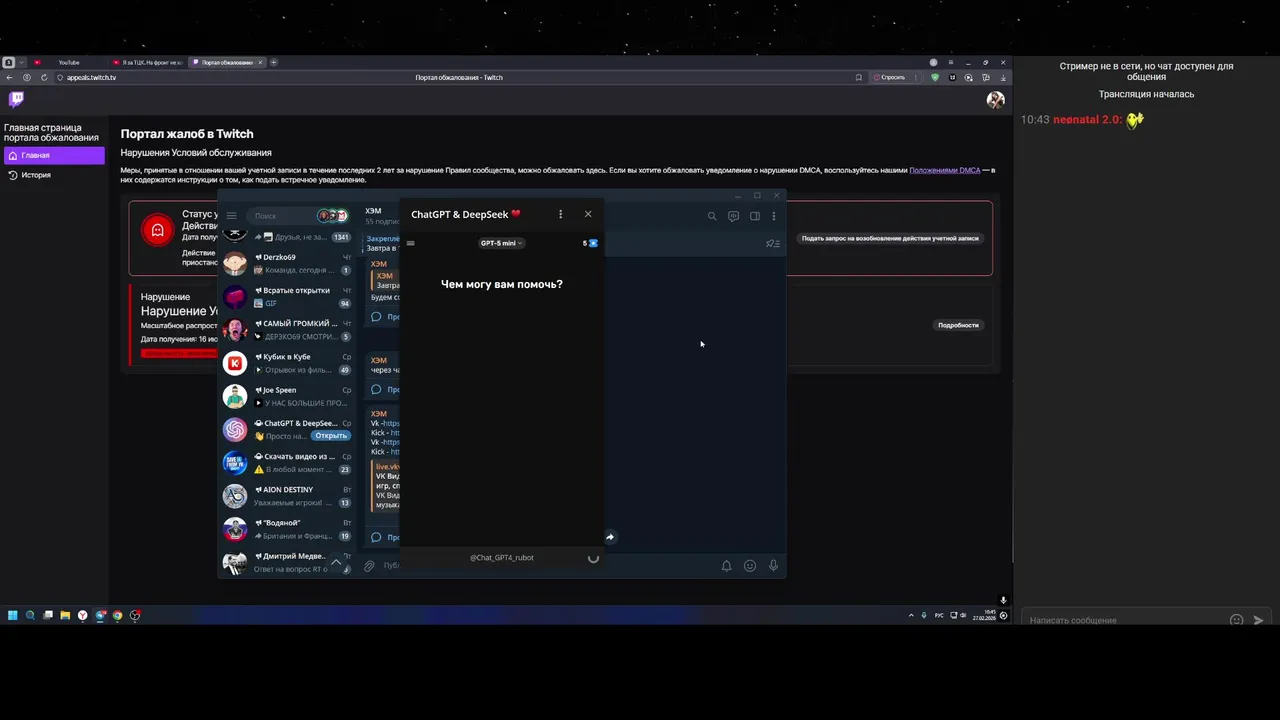Click the share forward arrow button

click(x=610, y=537)
